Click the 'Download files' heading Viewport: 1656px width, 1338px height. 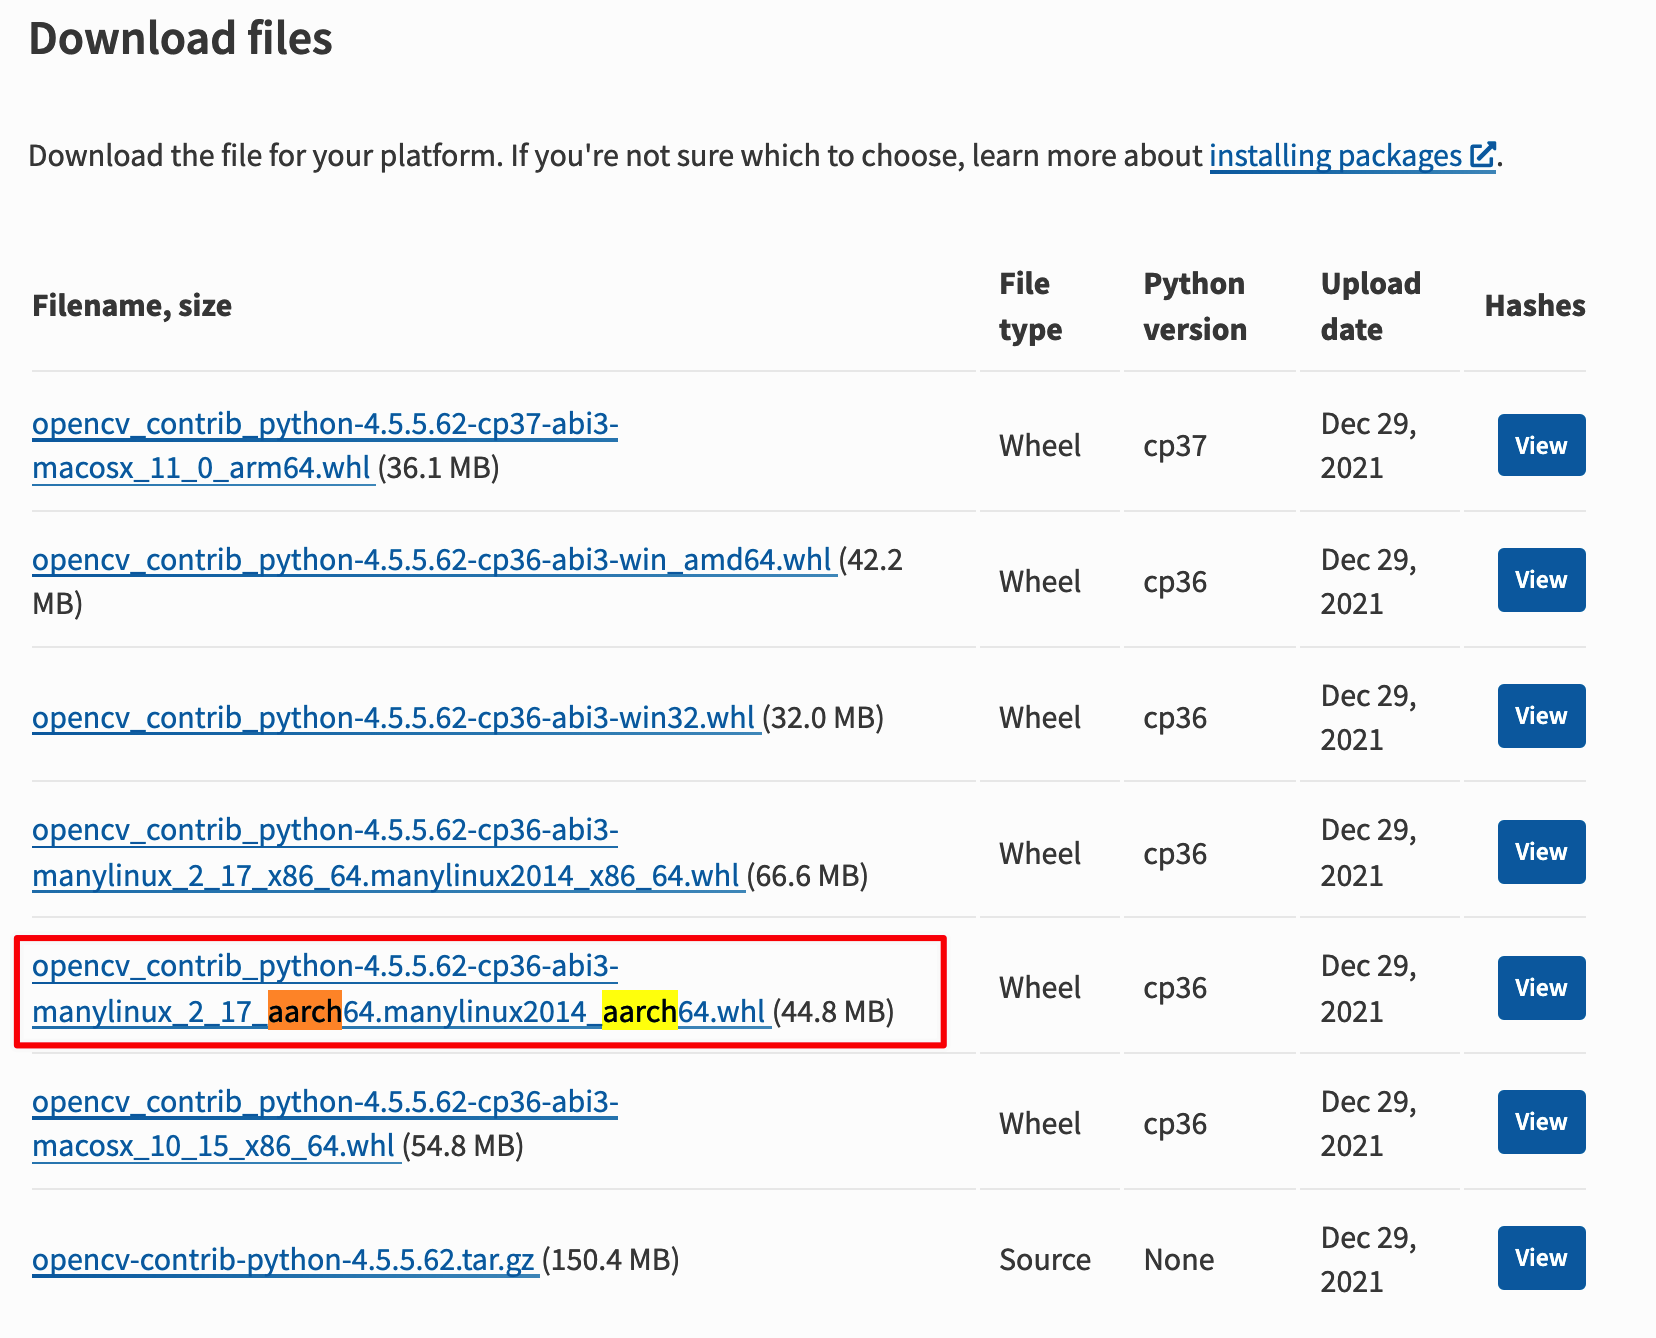click(x=181, y=39)
